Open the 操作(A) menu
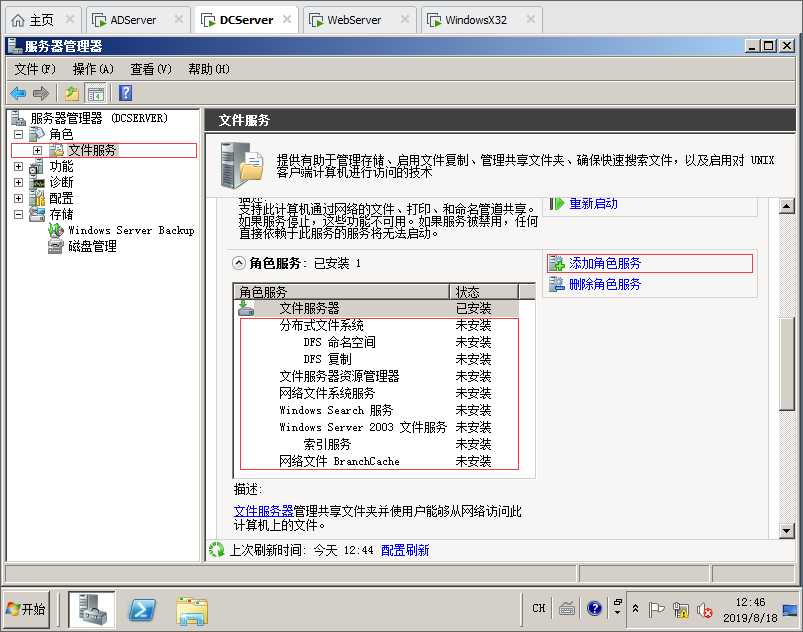 tap(93, 69)
